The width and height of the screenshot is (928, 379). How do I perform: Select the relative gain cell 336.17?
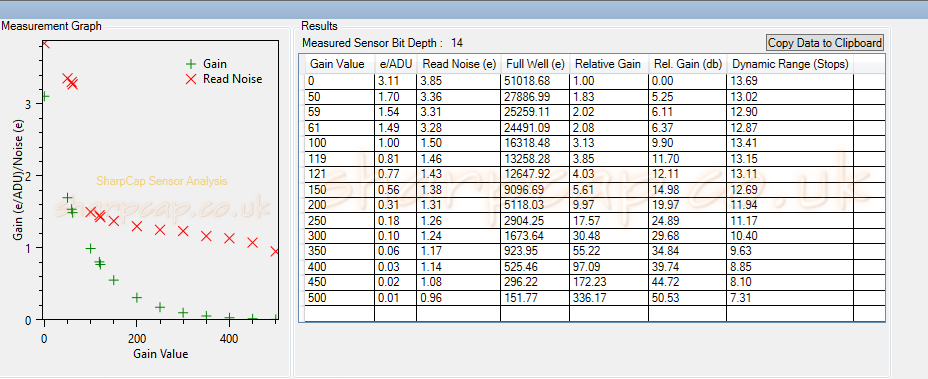[x=609, y=298]
